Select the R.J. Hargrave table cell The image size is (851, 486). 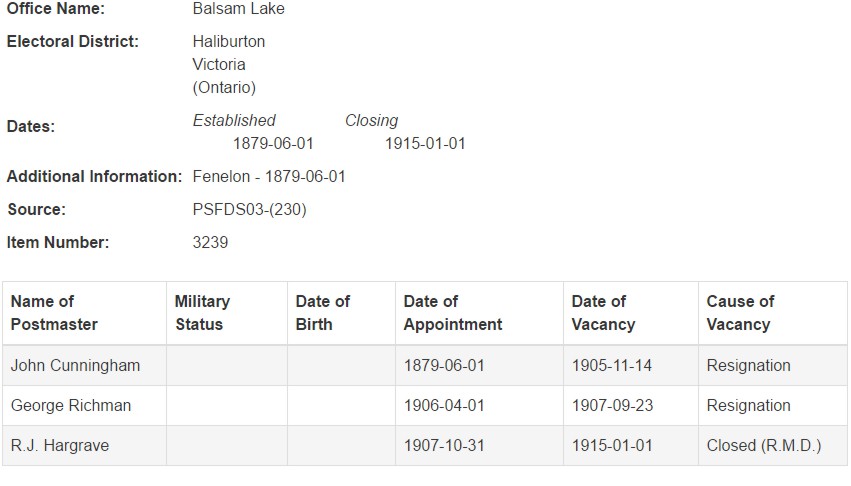[60, 446]
